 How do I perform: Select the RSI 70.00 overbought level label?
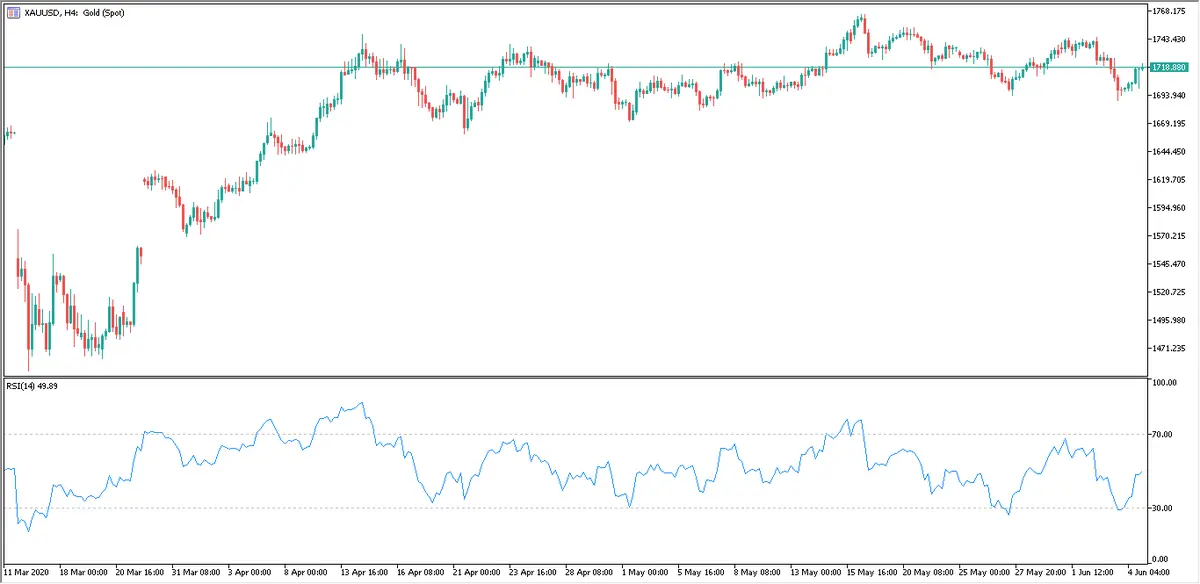click(1161, 434)
